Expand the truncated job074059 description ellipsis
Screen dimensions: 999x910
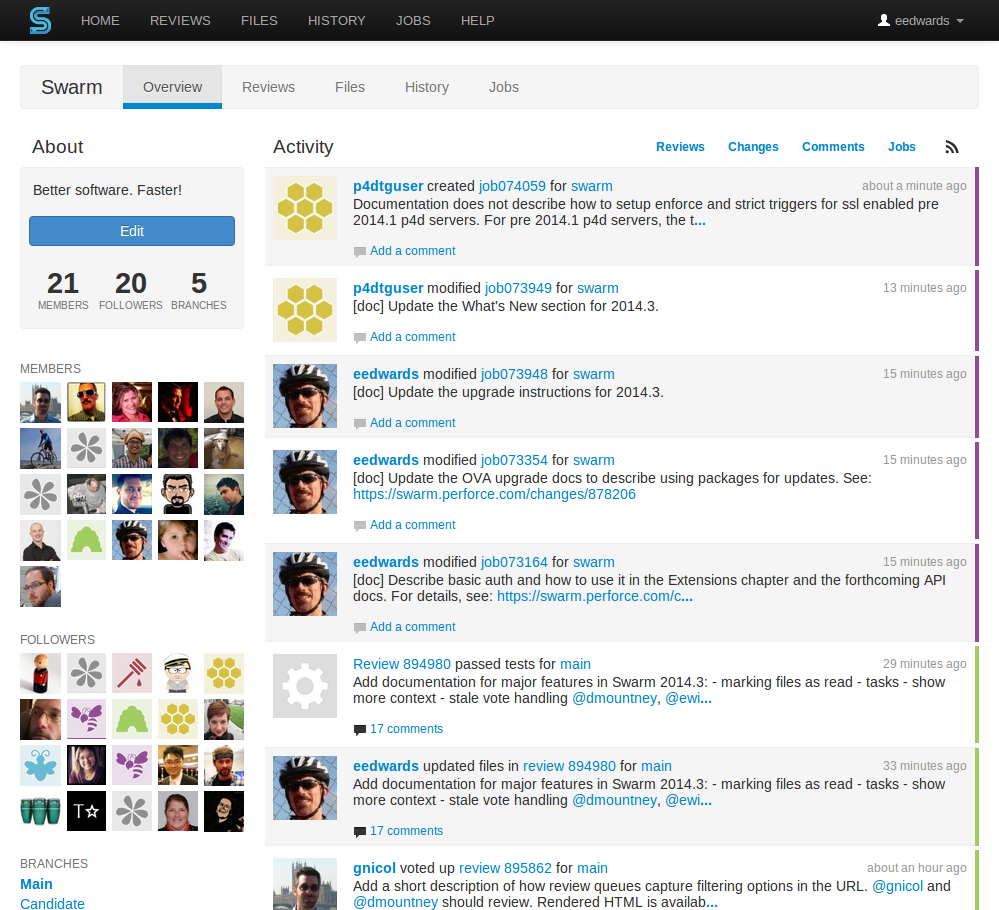coord(700,220)
